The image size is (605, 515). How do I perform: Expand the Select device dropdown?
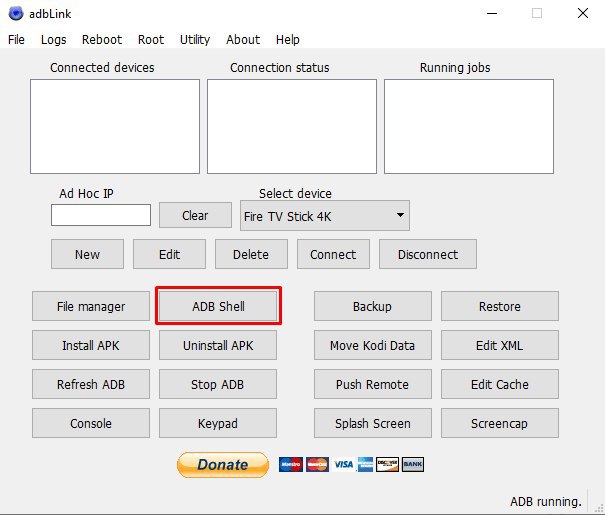tap(325, 216)
